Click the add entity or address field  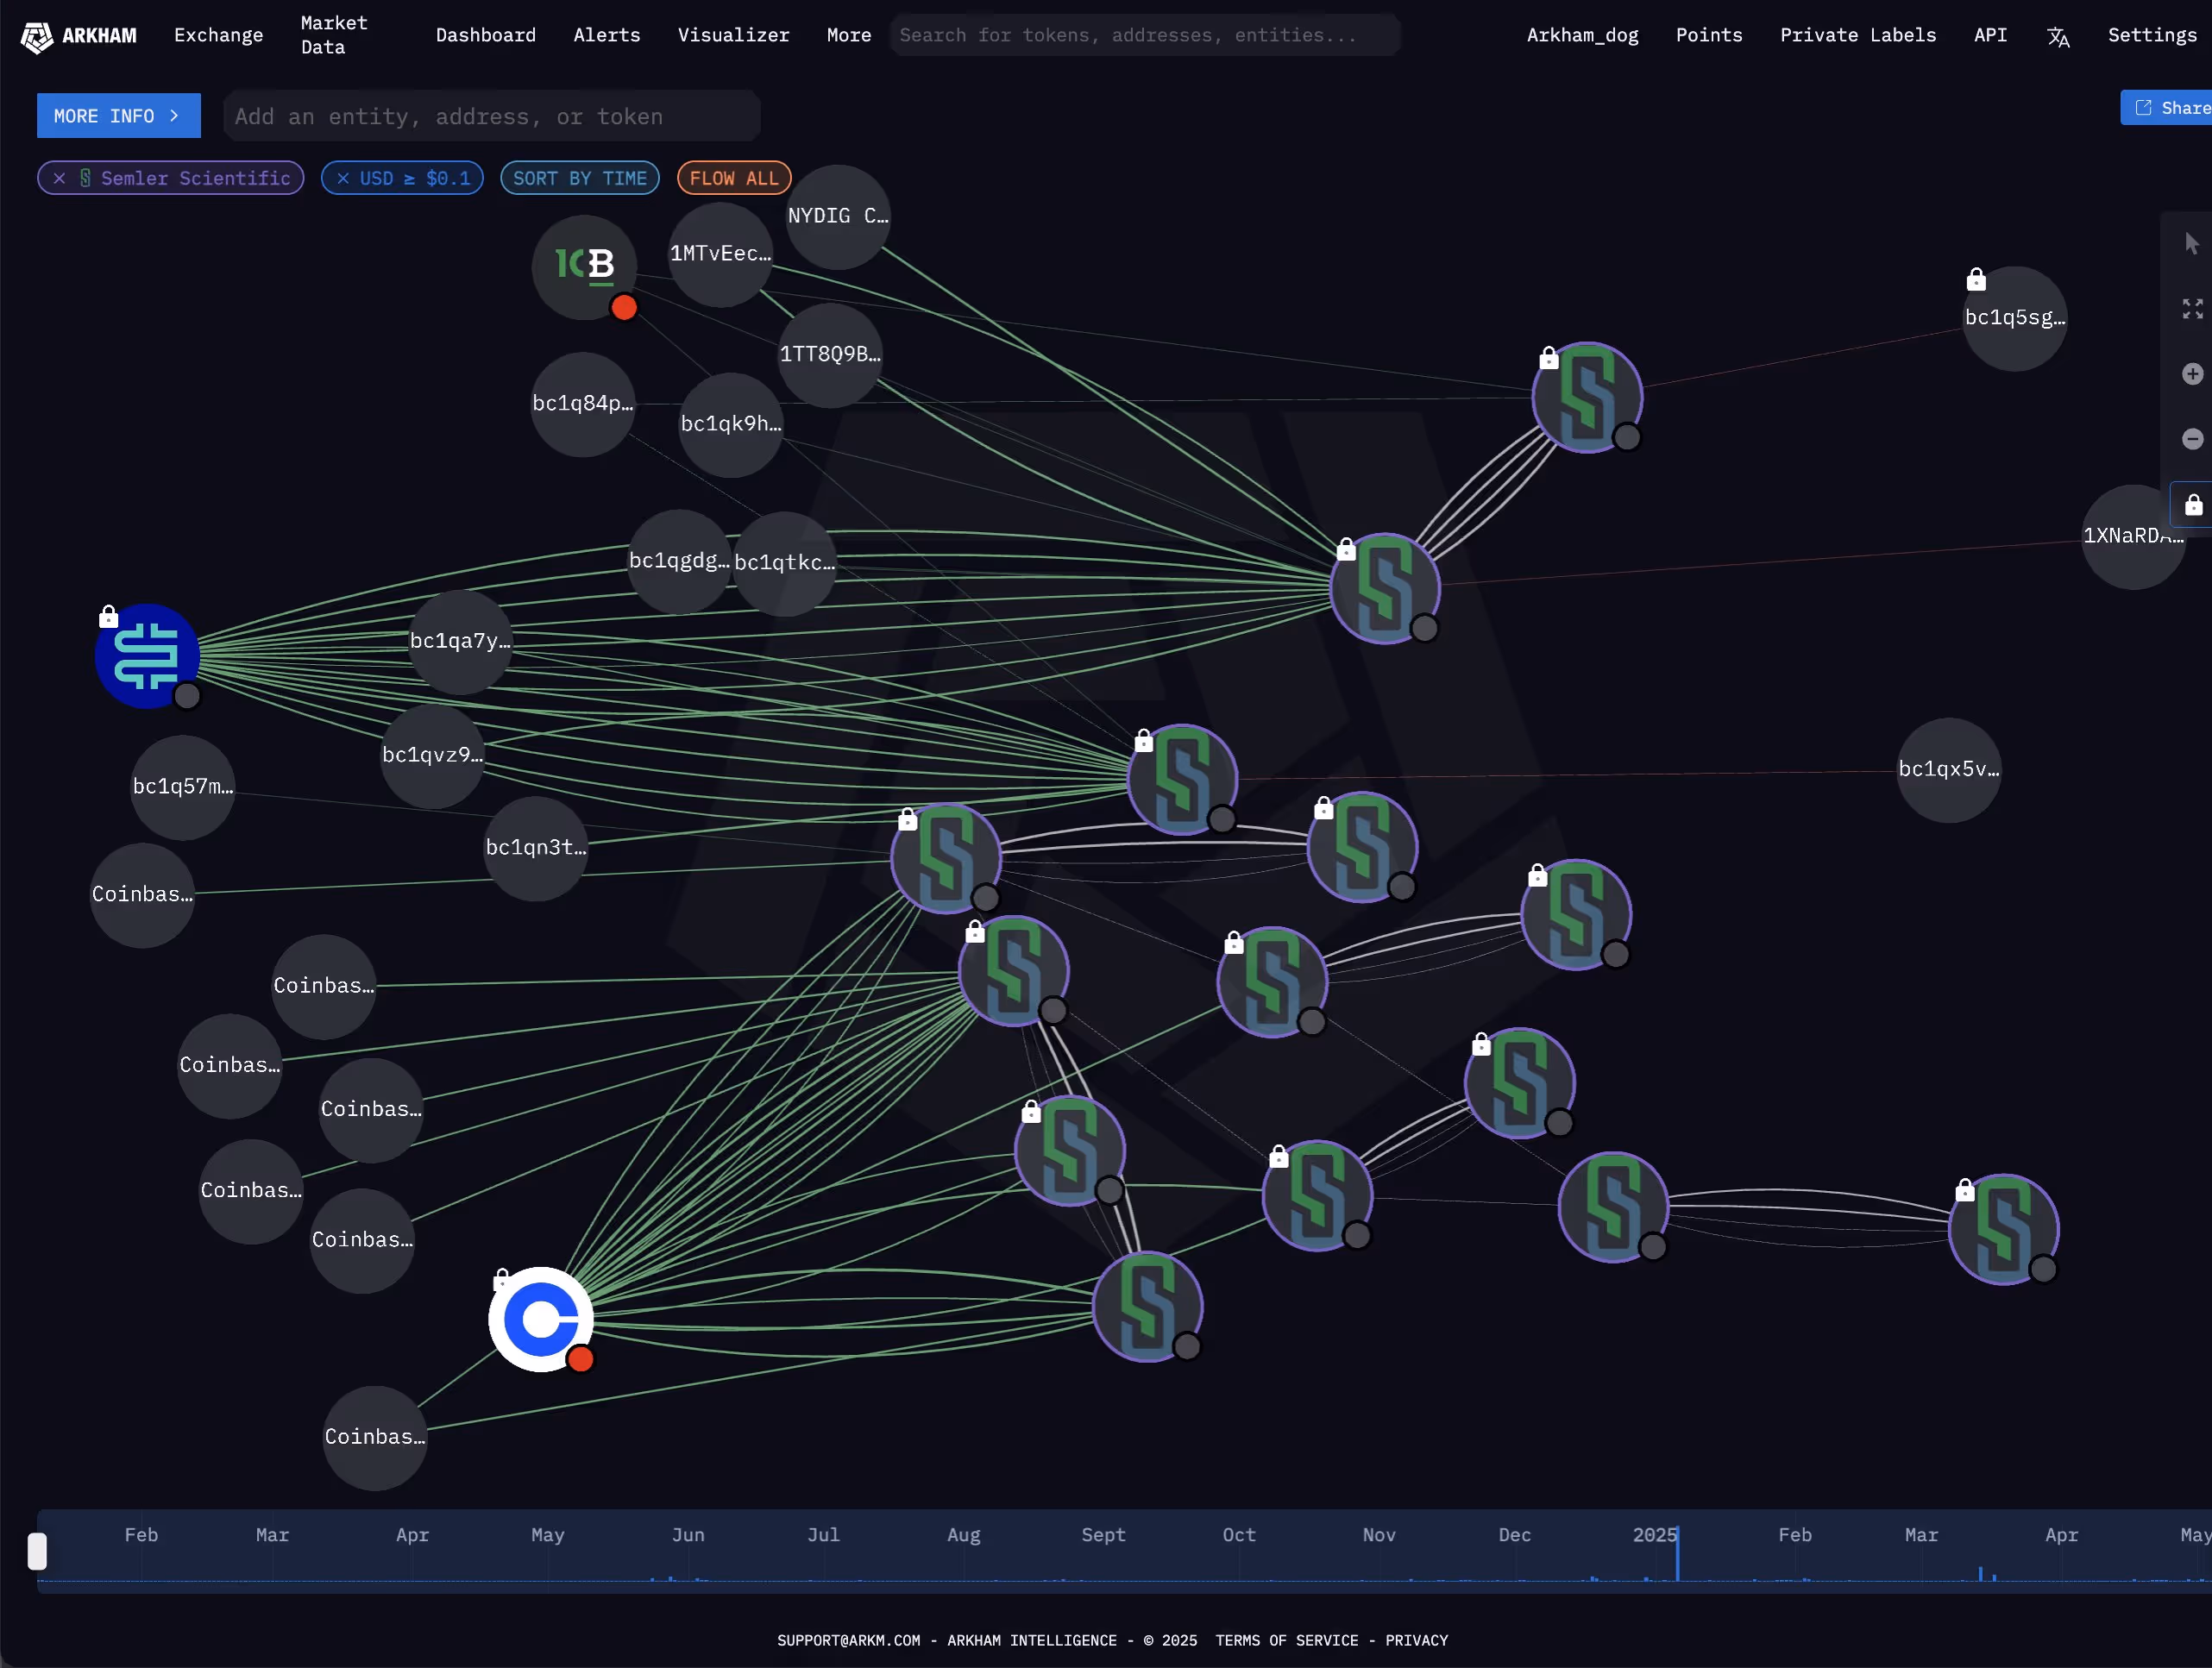(490, 116)
